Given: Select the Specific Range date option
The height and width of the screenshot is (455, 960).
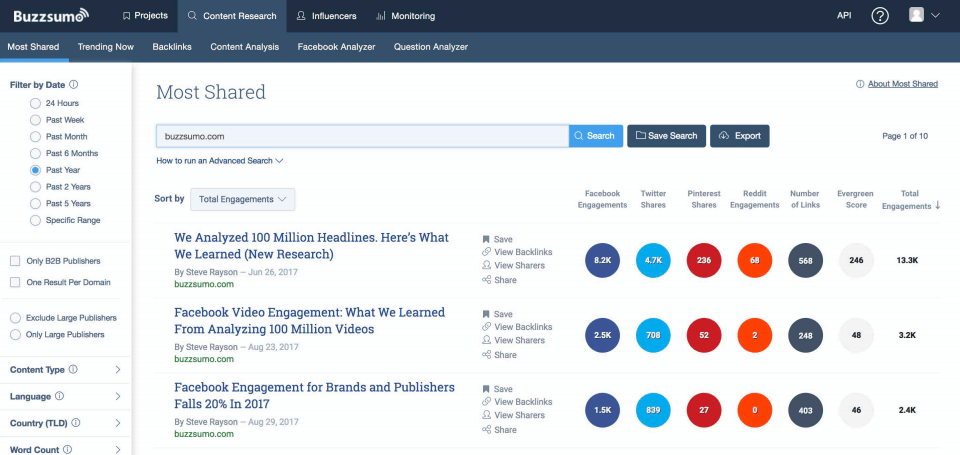Looking at the screenshot, I should [x=36, y=220].
